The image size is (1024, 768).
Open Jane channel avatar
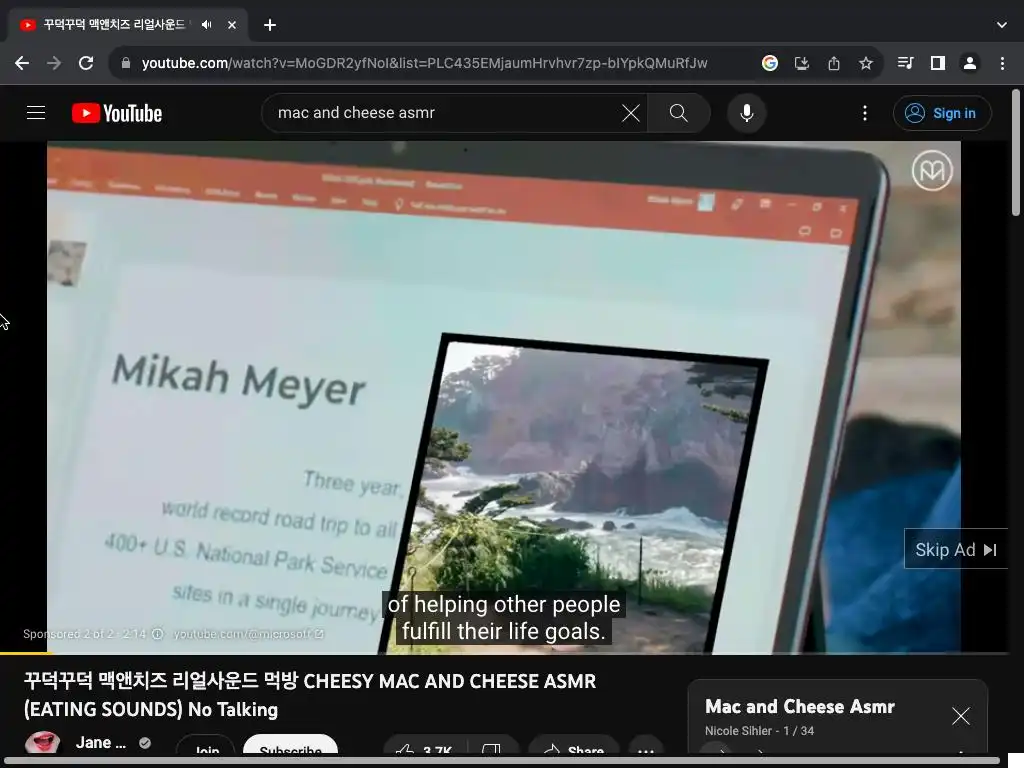click(x=42, y=743)
